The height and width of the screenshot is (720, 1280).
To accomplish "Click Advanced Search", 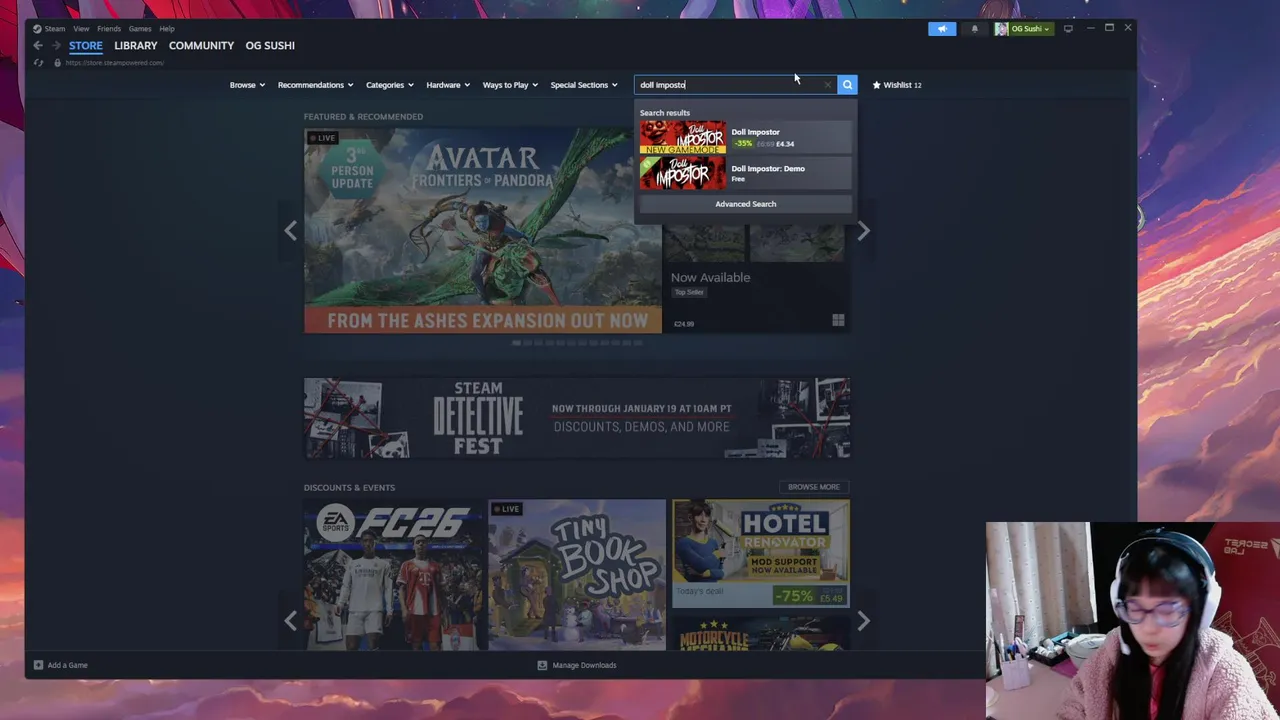I will (x=745, y=204).
